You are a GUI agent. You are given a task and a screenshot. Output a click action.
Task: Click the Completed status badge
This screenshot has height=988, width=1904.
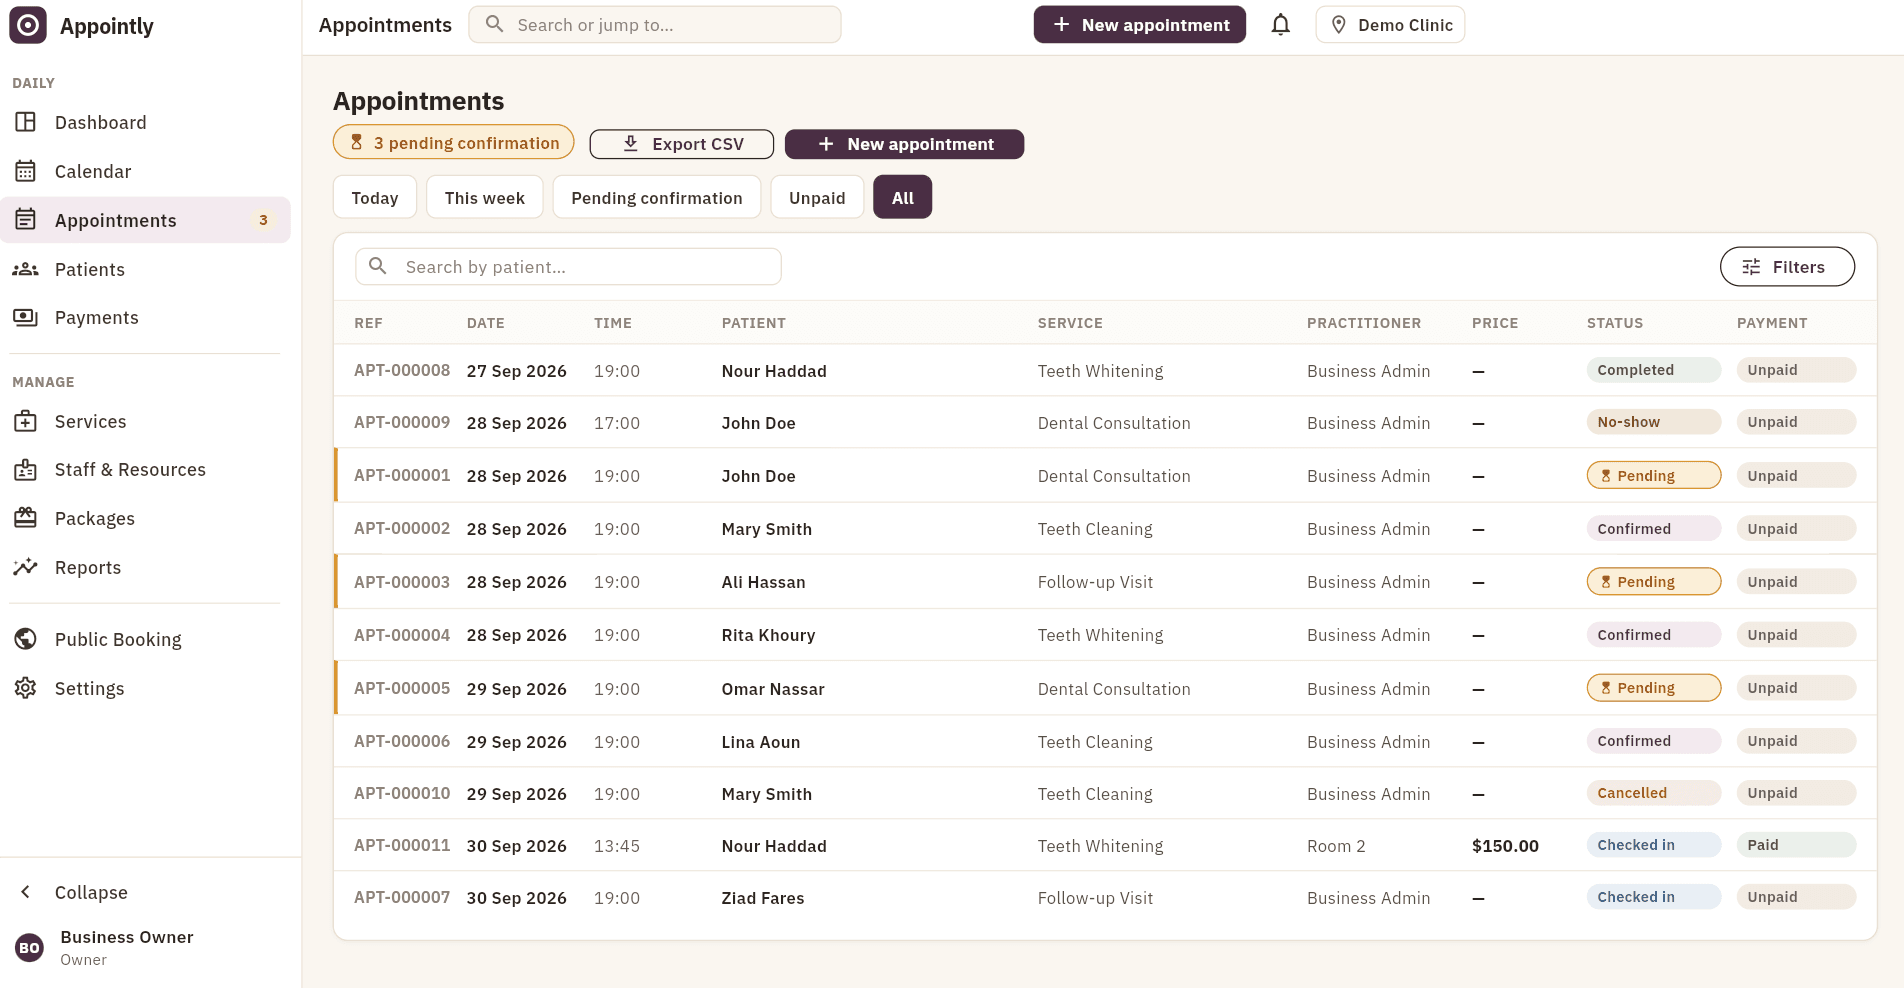pyautogui.click(x=1654, y=370)
